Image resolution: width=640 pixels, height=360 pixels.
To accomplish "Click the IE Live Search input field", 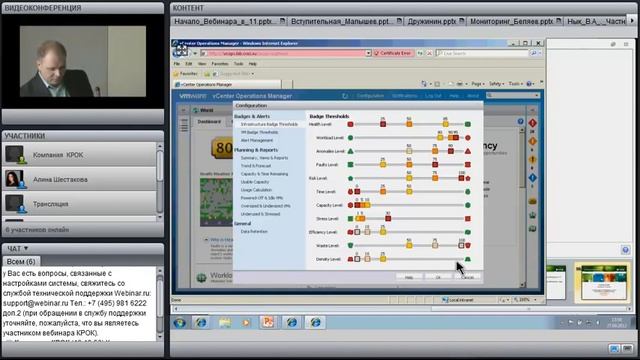I will [x=482, y=53].
